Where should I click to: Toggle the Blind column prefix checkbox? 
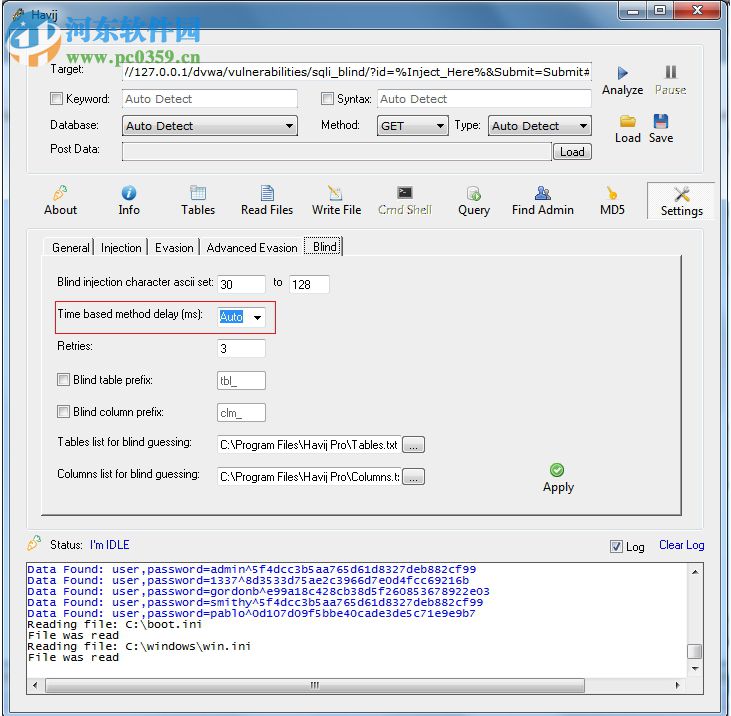tap(63, 412)
